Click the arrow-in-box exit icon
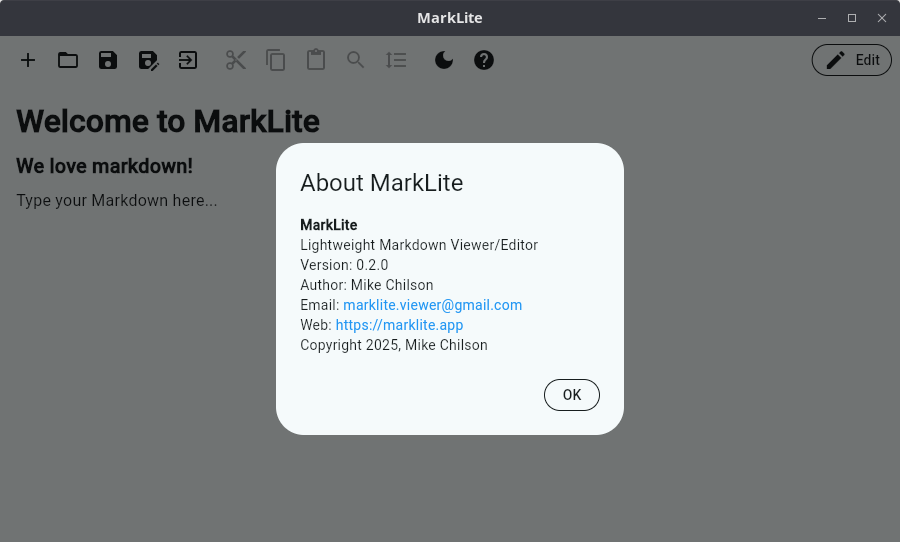This screenshot has height=542, width=900. (x=188, y=60)
